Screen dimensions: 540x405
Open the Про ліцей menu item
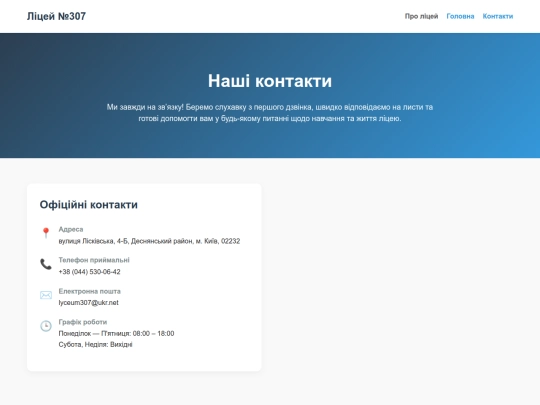pyautogui.click(x=421, y=16)
